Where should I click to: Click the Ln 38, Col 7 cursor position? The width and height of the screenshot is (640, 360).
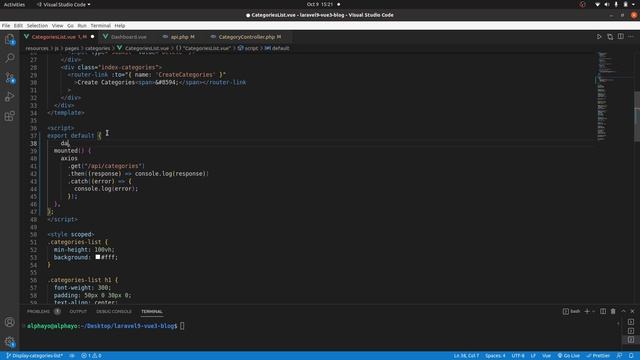pyautogui.click(x=467, y=356)
